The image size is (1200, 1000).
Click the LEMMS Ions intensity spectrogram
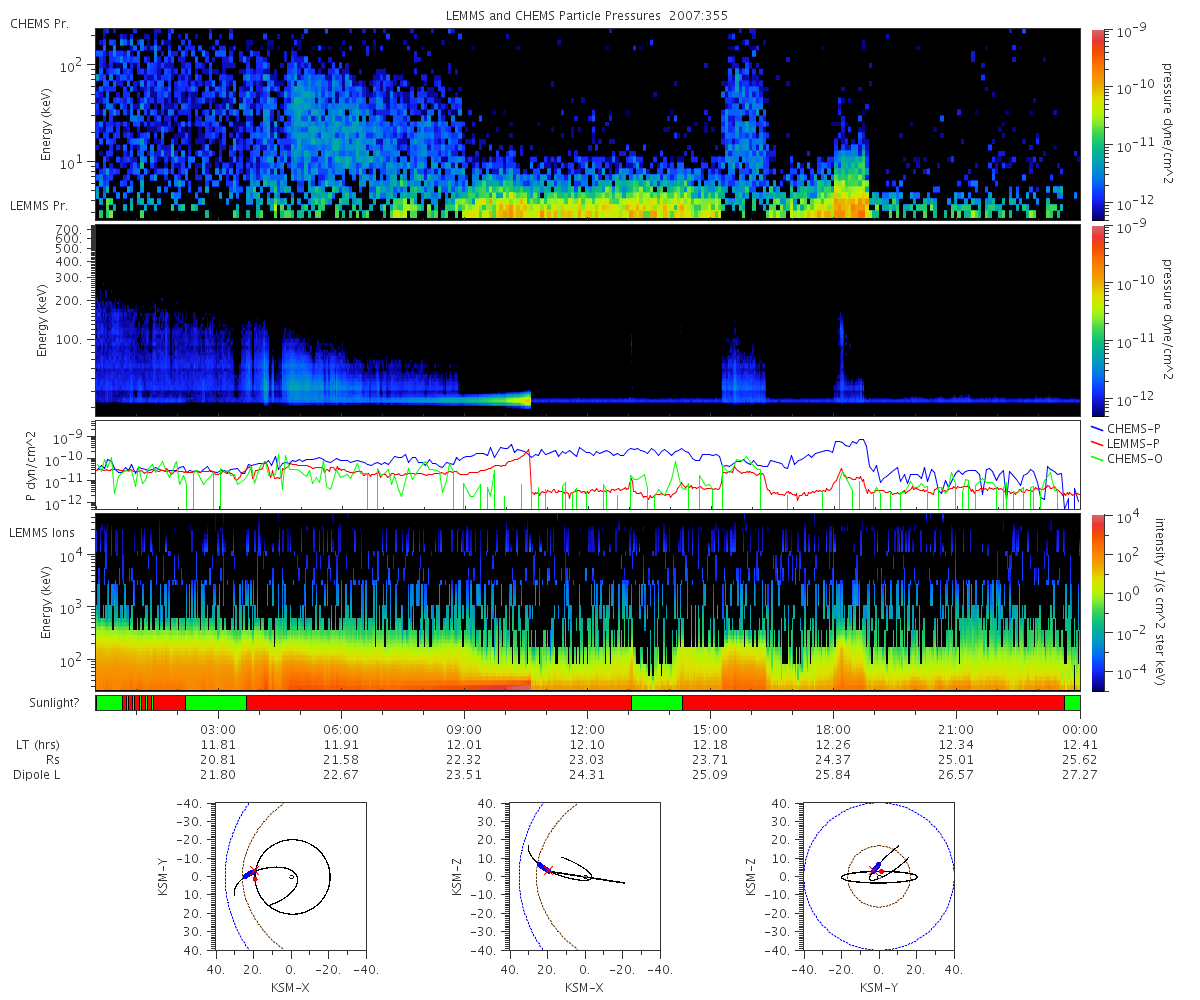point(588,602)
